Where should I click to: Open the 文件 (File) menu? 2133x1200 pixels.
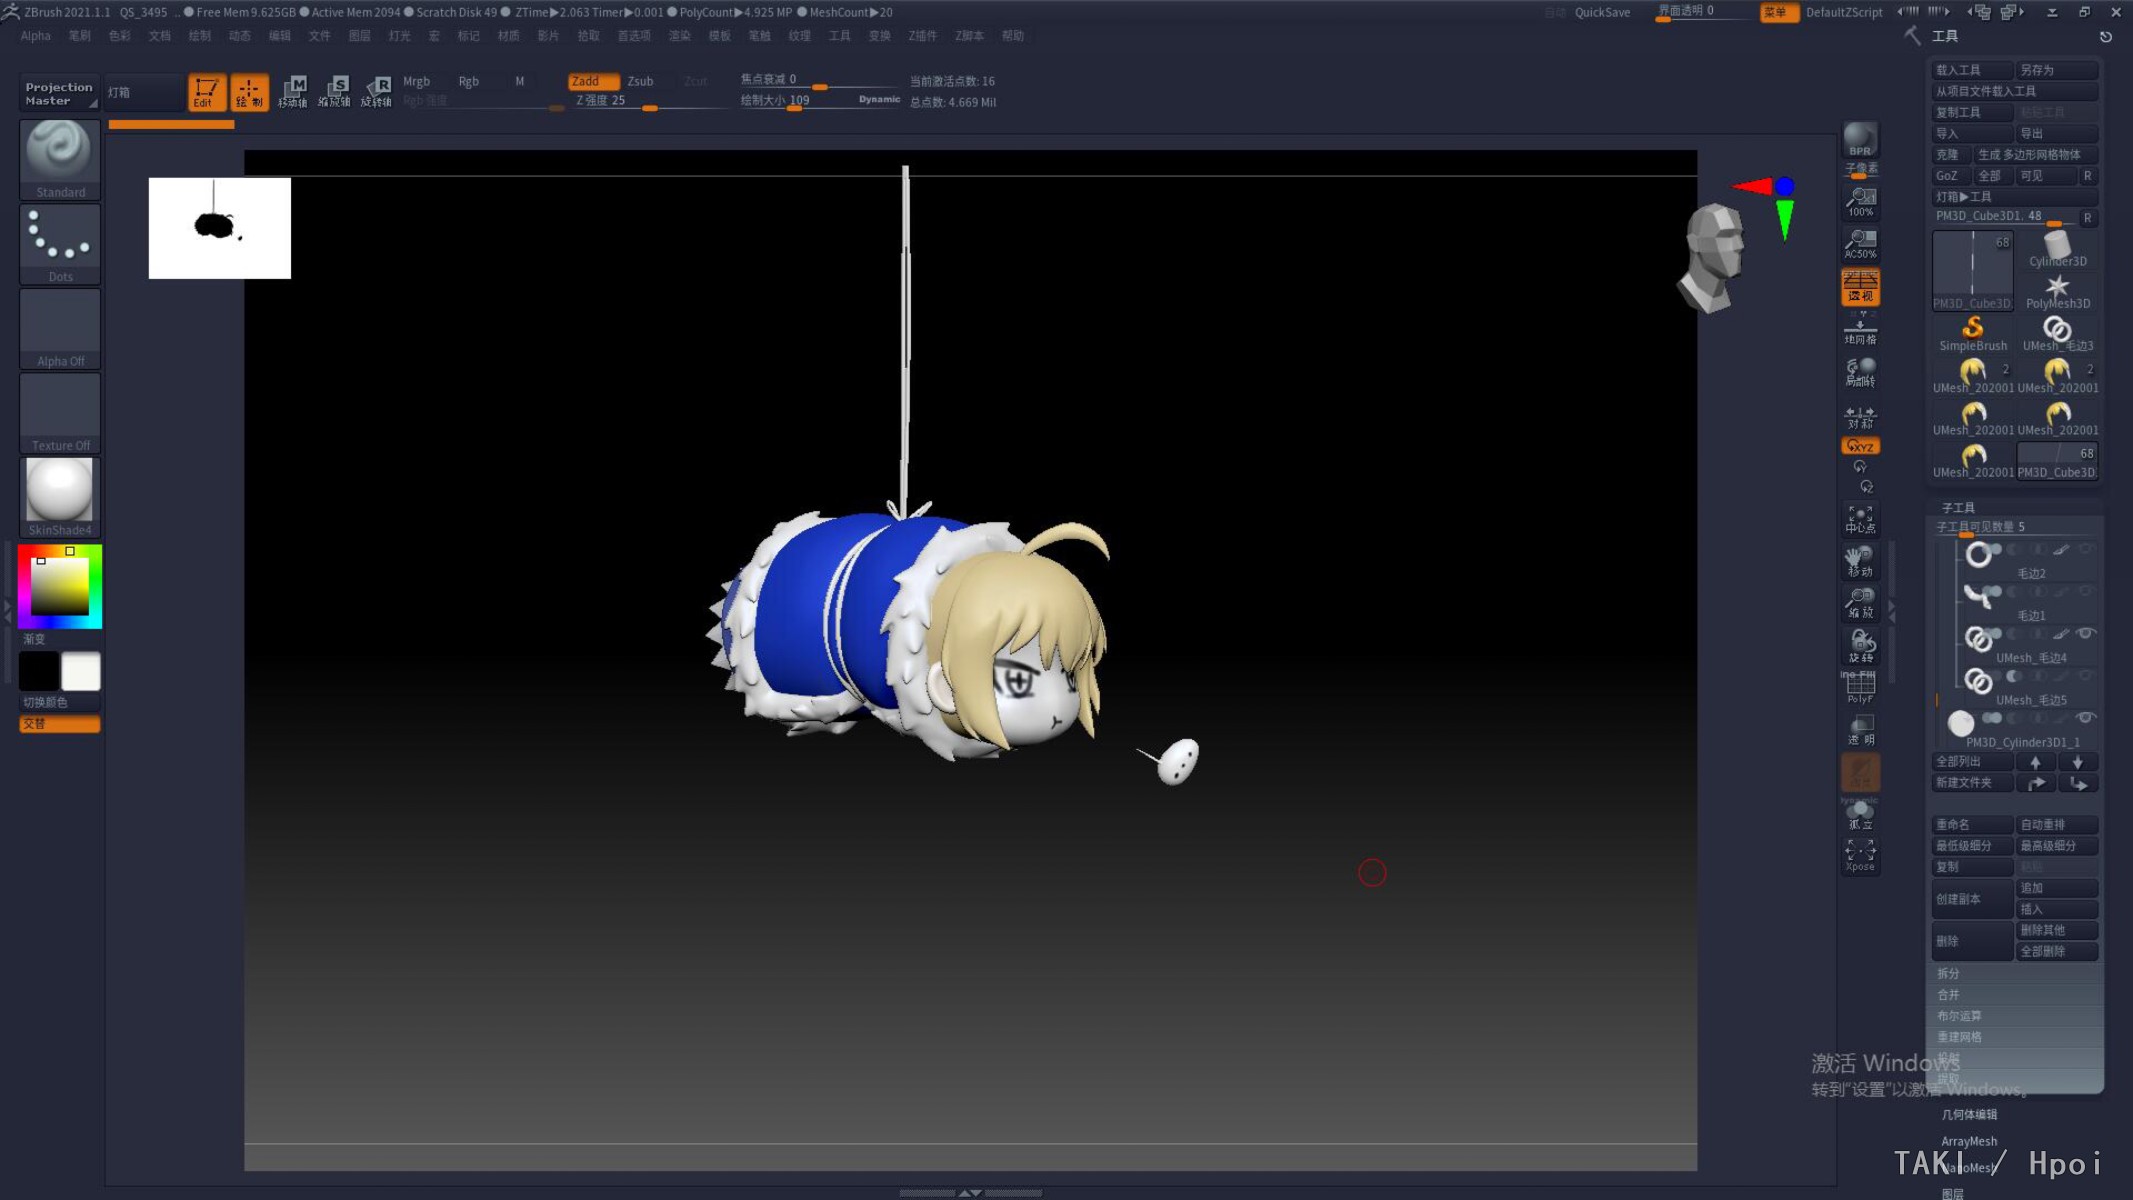319,36
